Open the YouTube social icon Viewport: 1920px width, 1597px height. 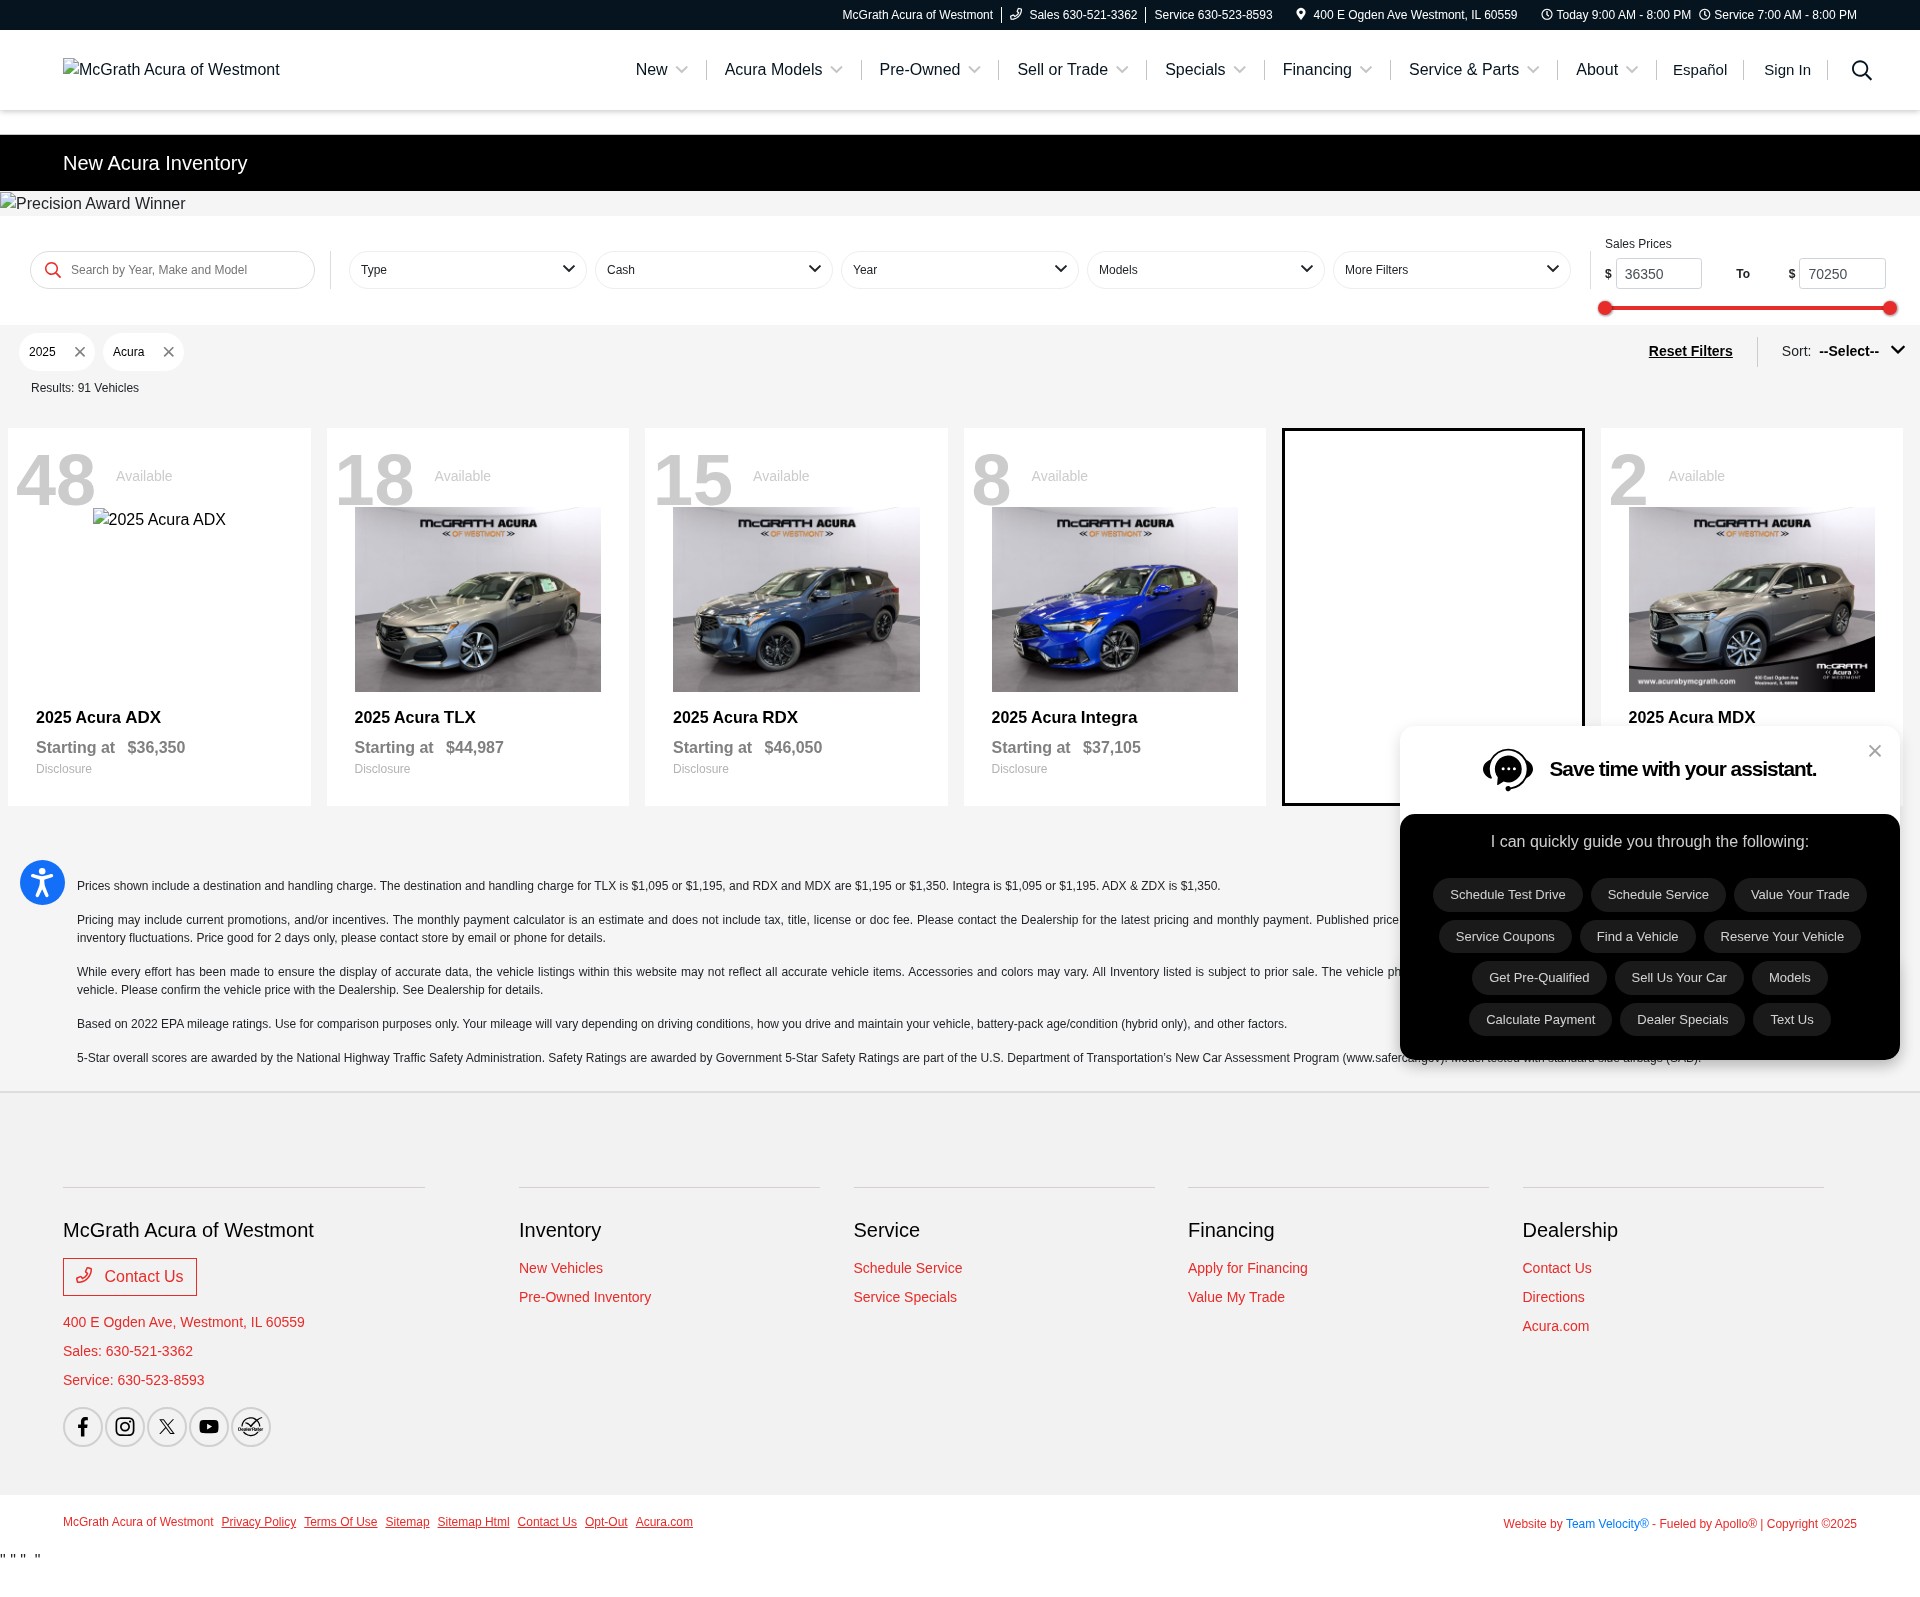[x=209, y=1427]
